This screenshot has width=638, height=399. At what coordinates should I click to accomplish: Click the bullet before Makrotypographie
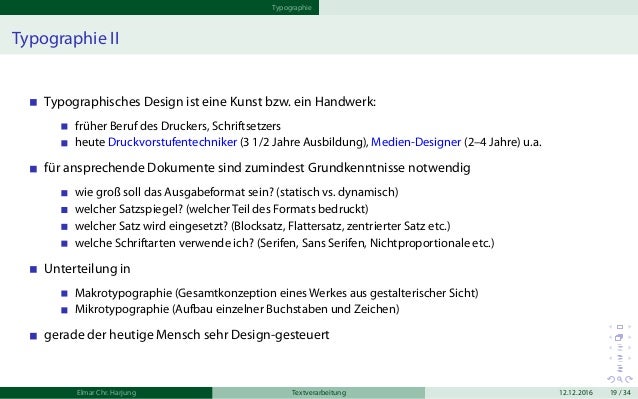(x=64, y=293)
